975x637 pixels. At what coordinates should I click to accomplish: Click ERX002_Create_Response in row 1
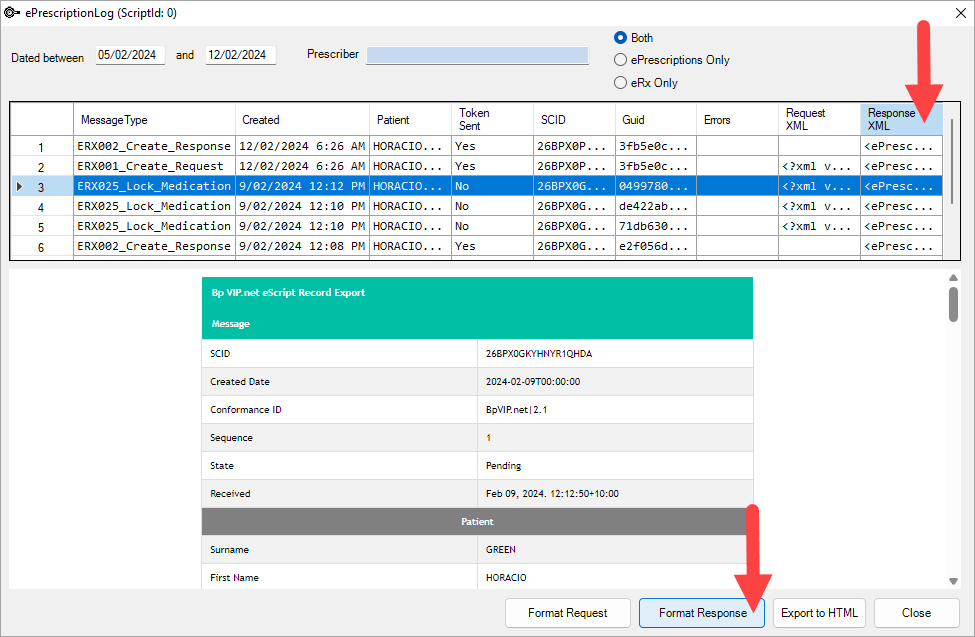154,147
